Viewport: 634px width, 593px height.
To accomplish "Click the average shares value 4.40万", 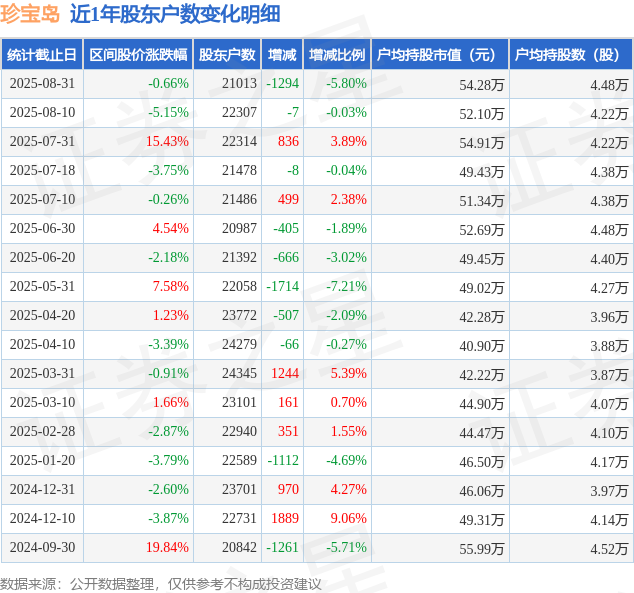I will click(609, 259).
